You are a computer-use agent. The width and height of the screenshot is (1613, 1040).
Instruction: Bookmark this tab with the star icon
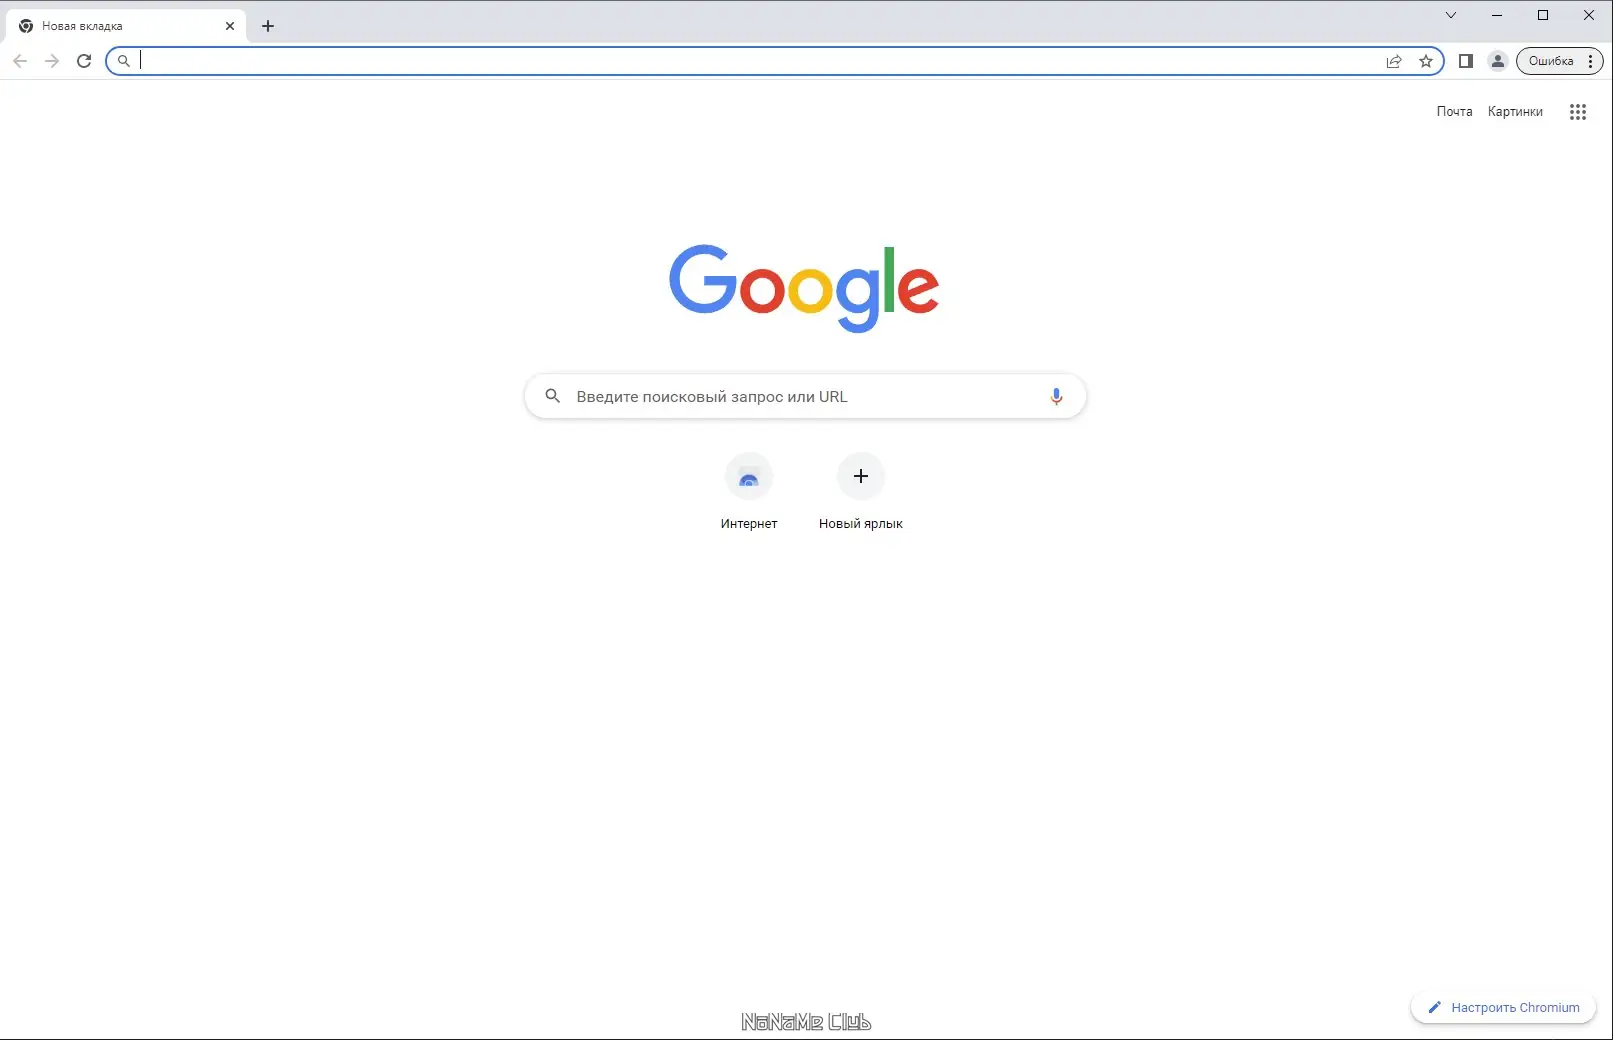point(1426,61)
